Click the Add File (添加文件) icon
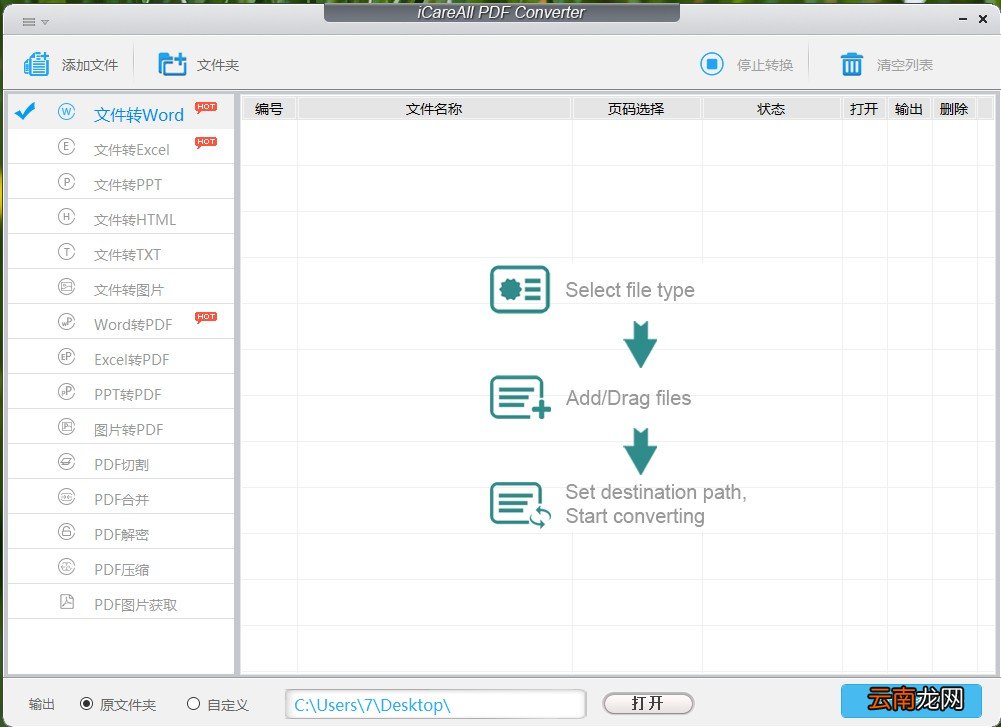The height and width of the screenshot is (727, 1001). (36, 64)
